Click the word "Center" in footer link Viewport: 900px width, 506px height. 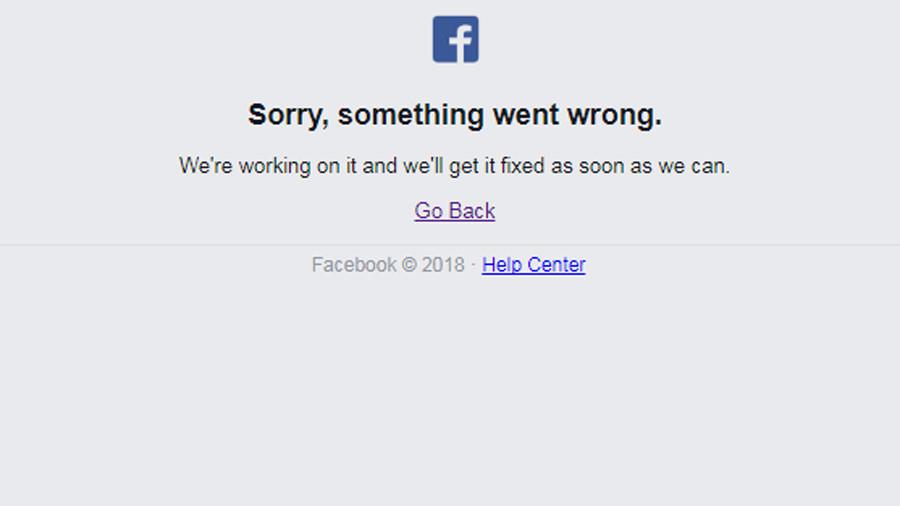[556, 265]
